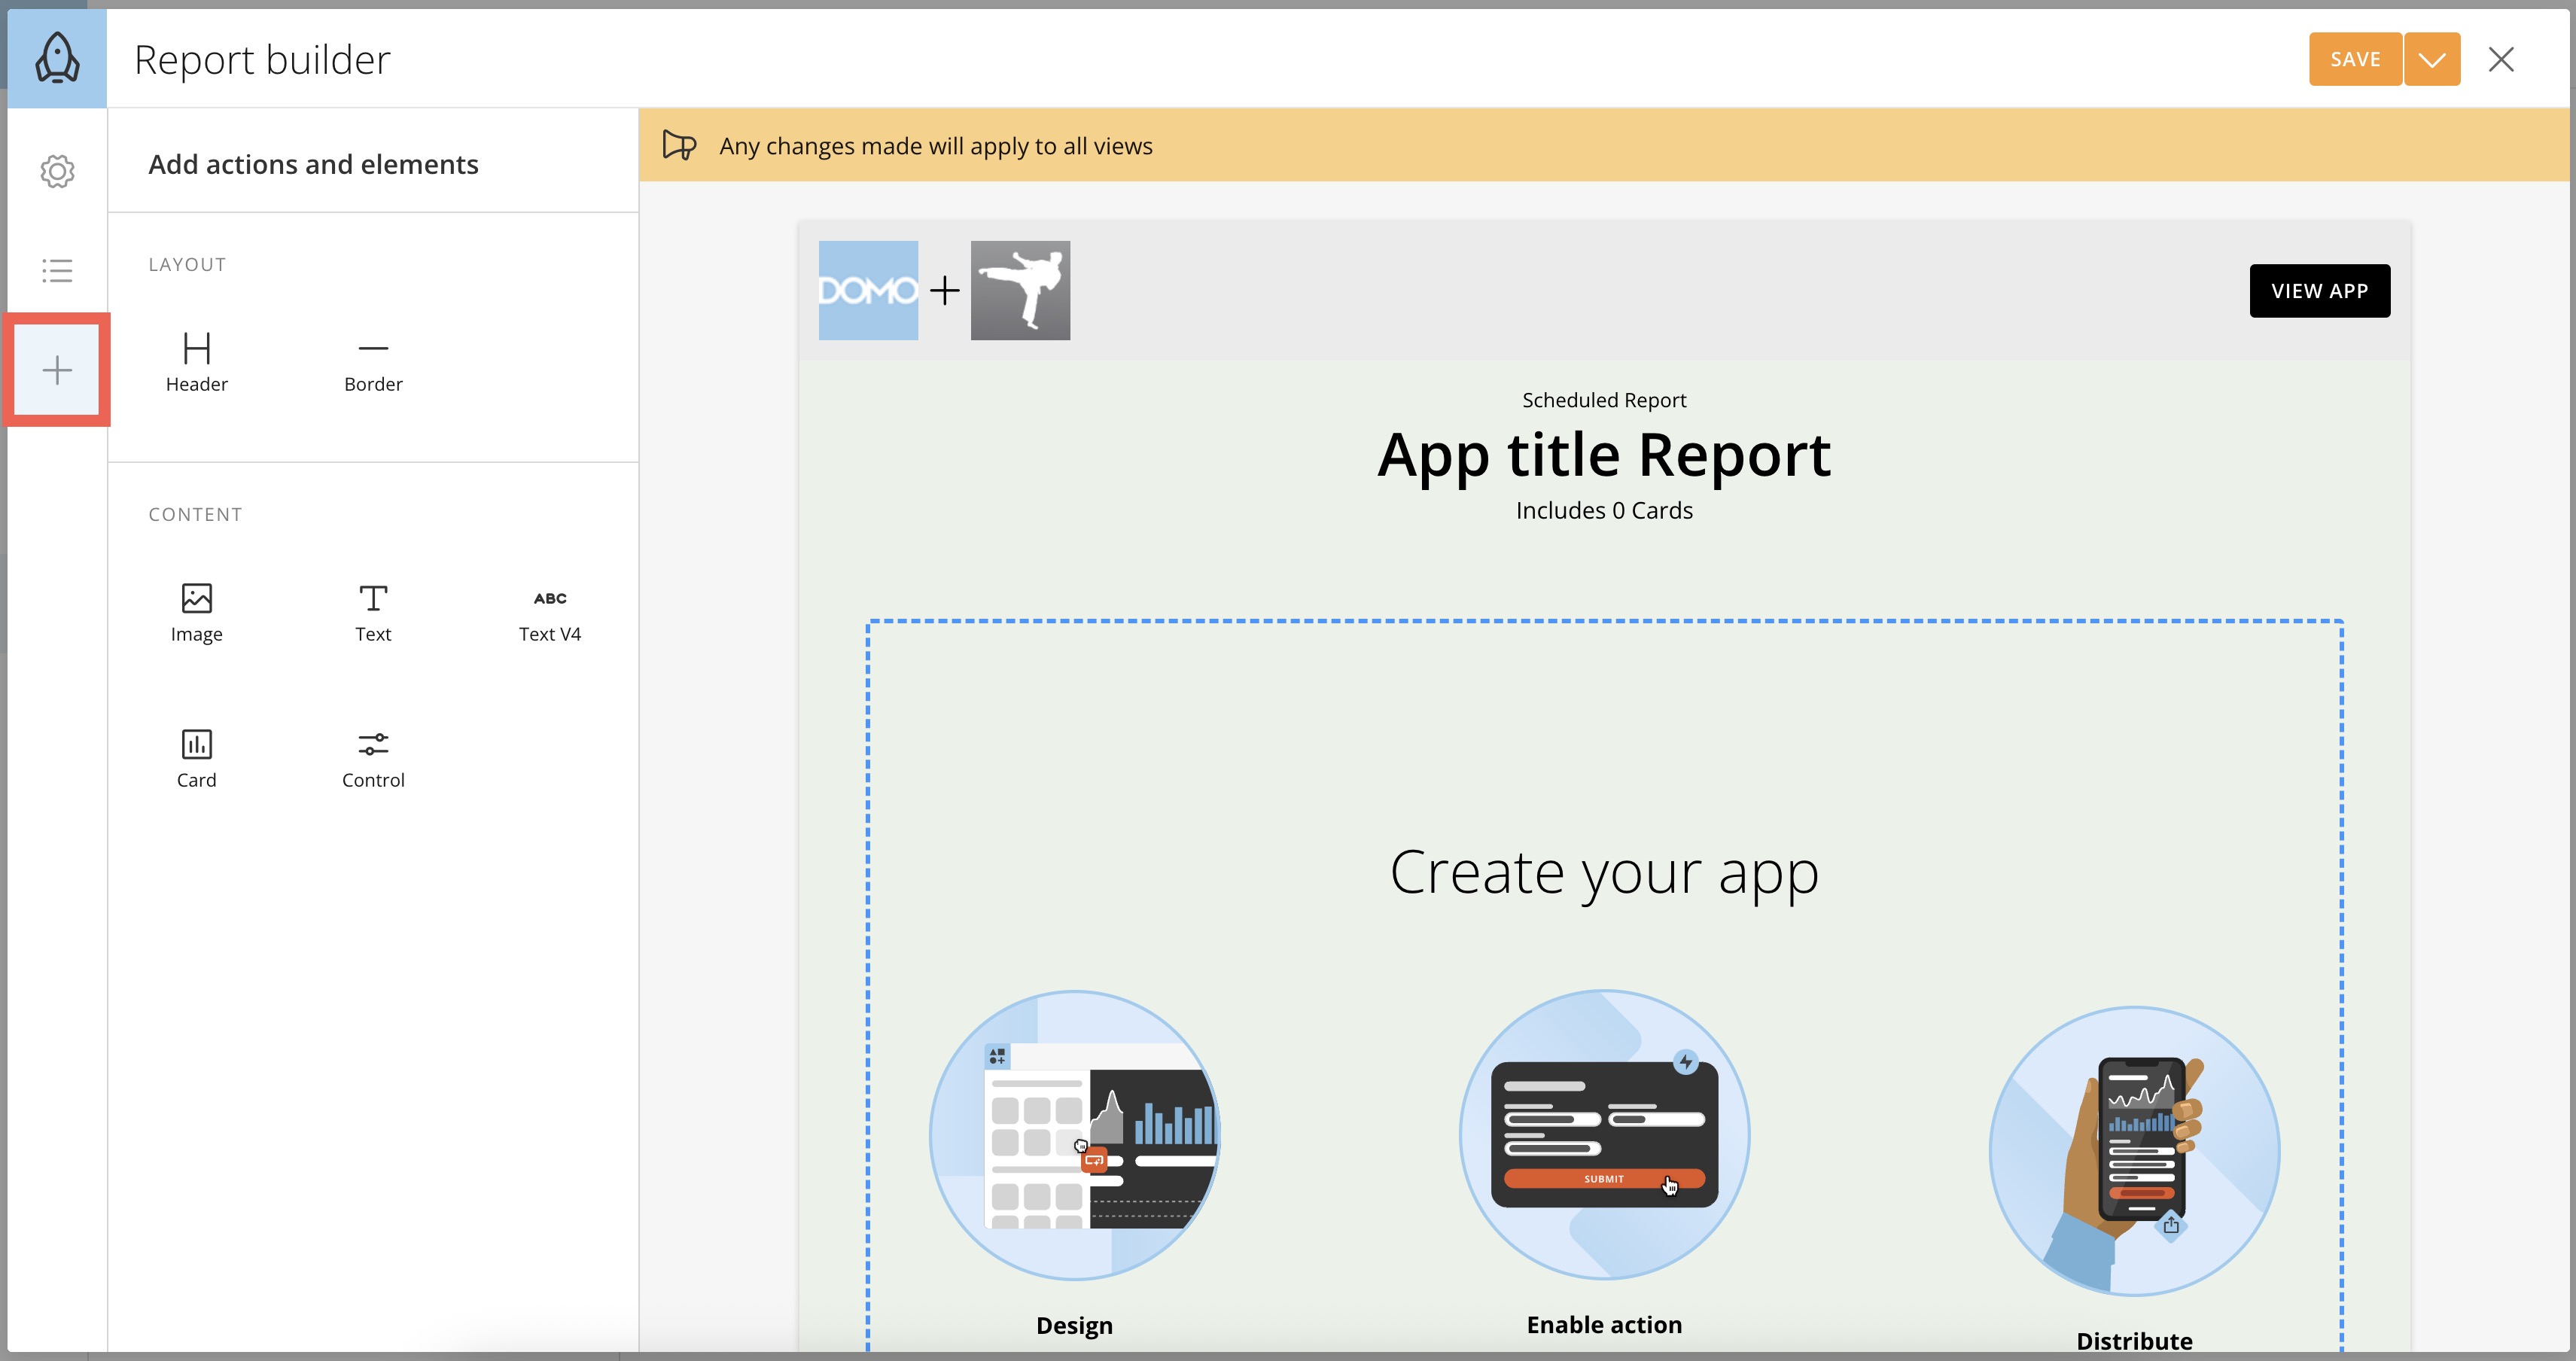Click the VIEW APP button
This screenshot has height=1361, width=2576.
click(2320, 290)
